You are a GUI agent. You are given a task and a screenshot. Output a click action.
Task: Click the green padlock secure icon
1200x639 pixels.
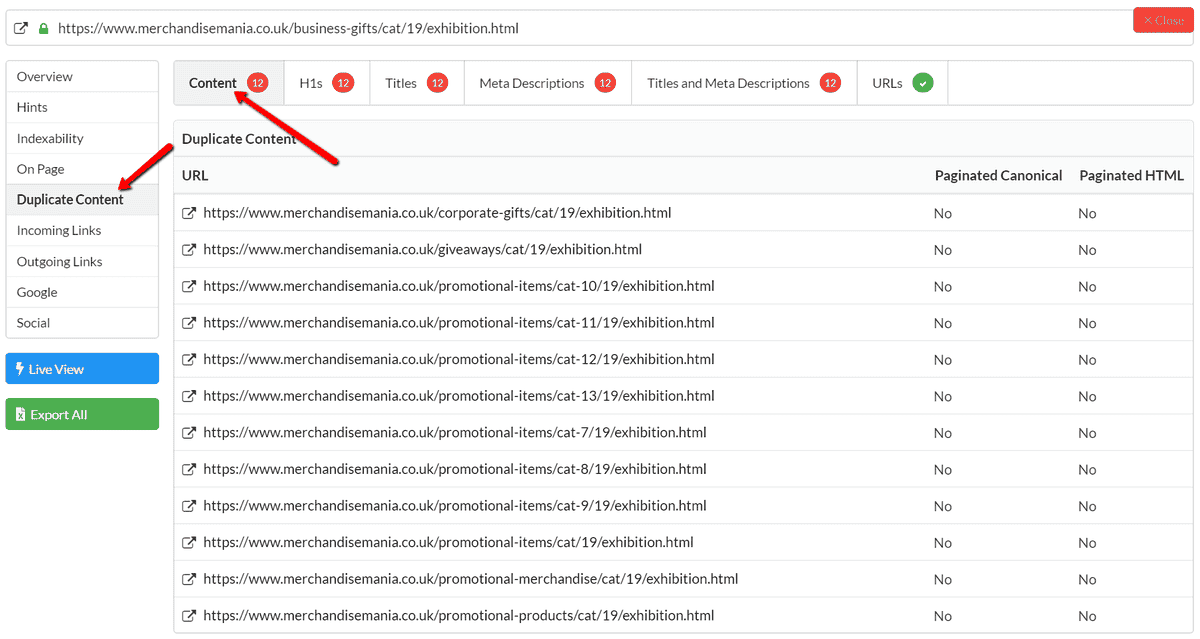pos(43,28)
